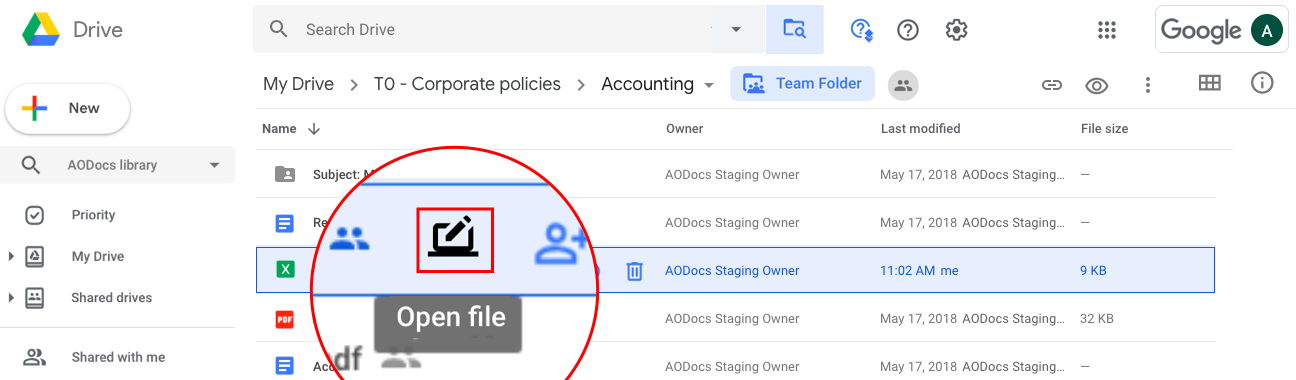Sort by the Name column header

tap(279, 128)
